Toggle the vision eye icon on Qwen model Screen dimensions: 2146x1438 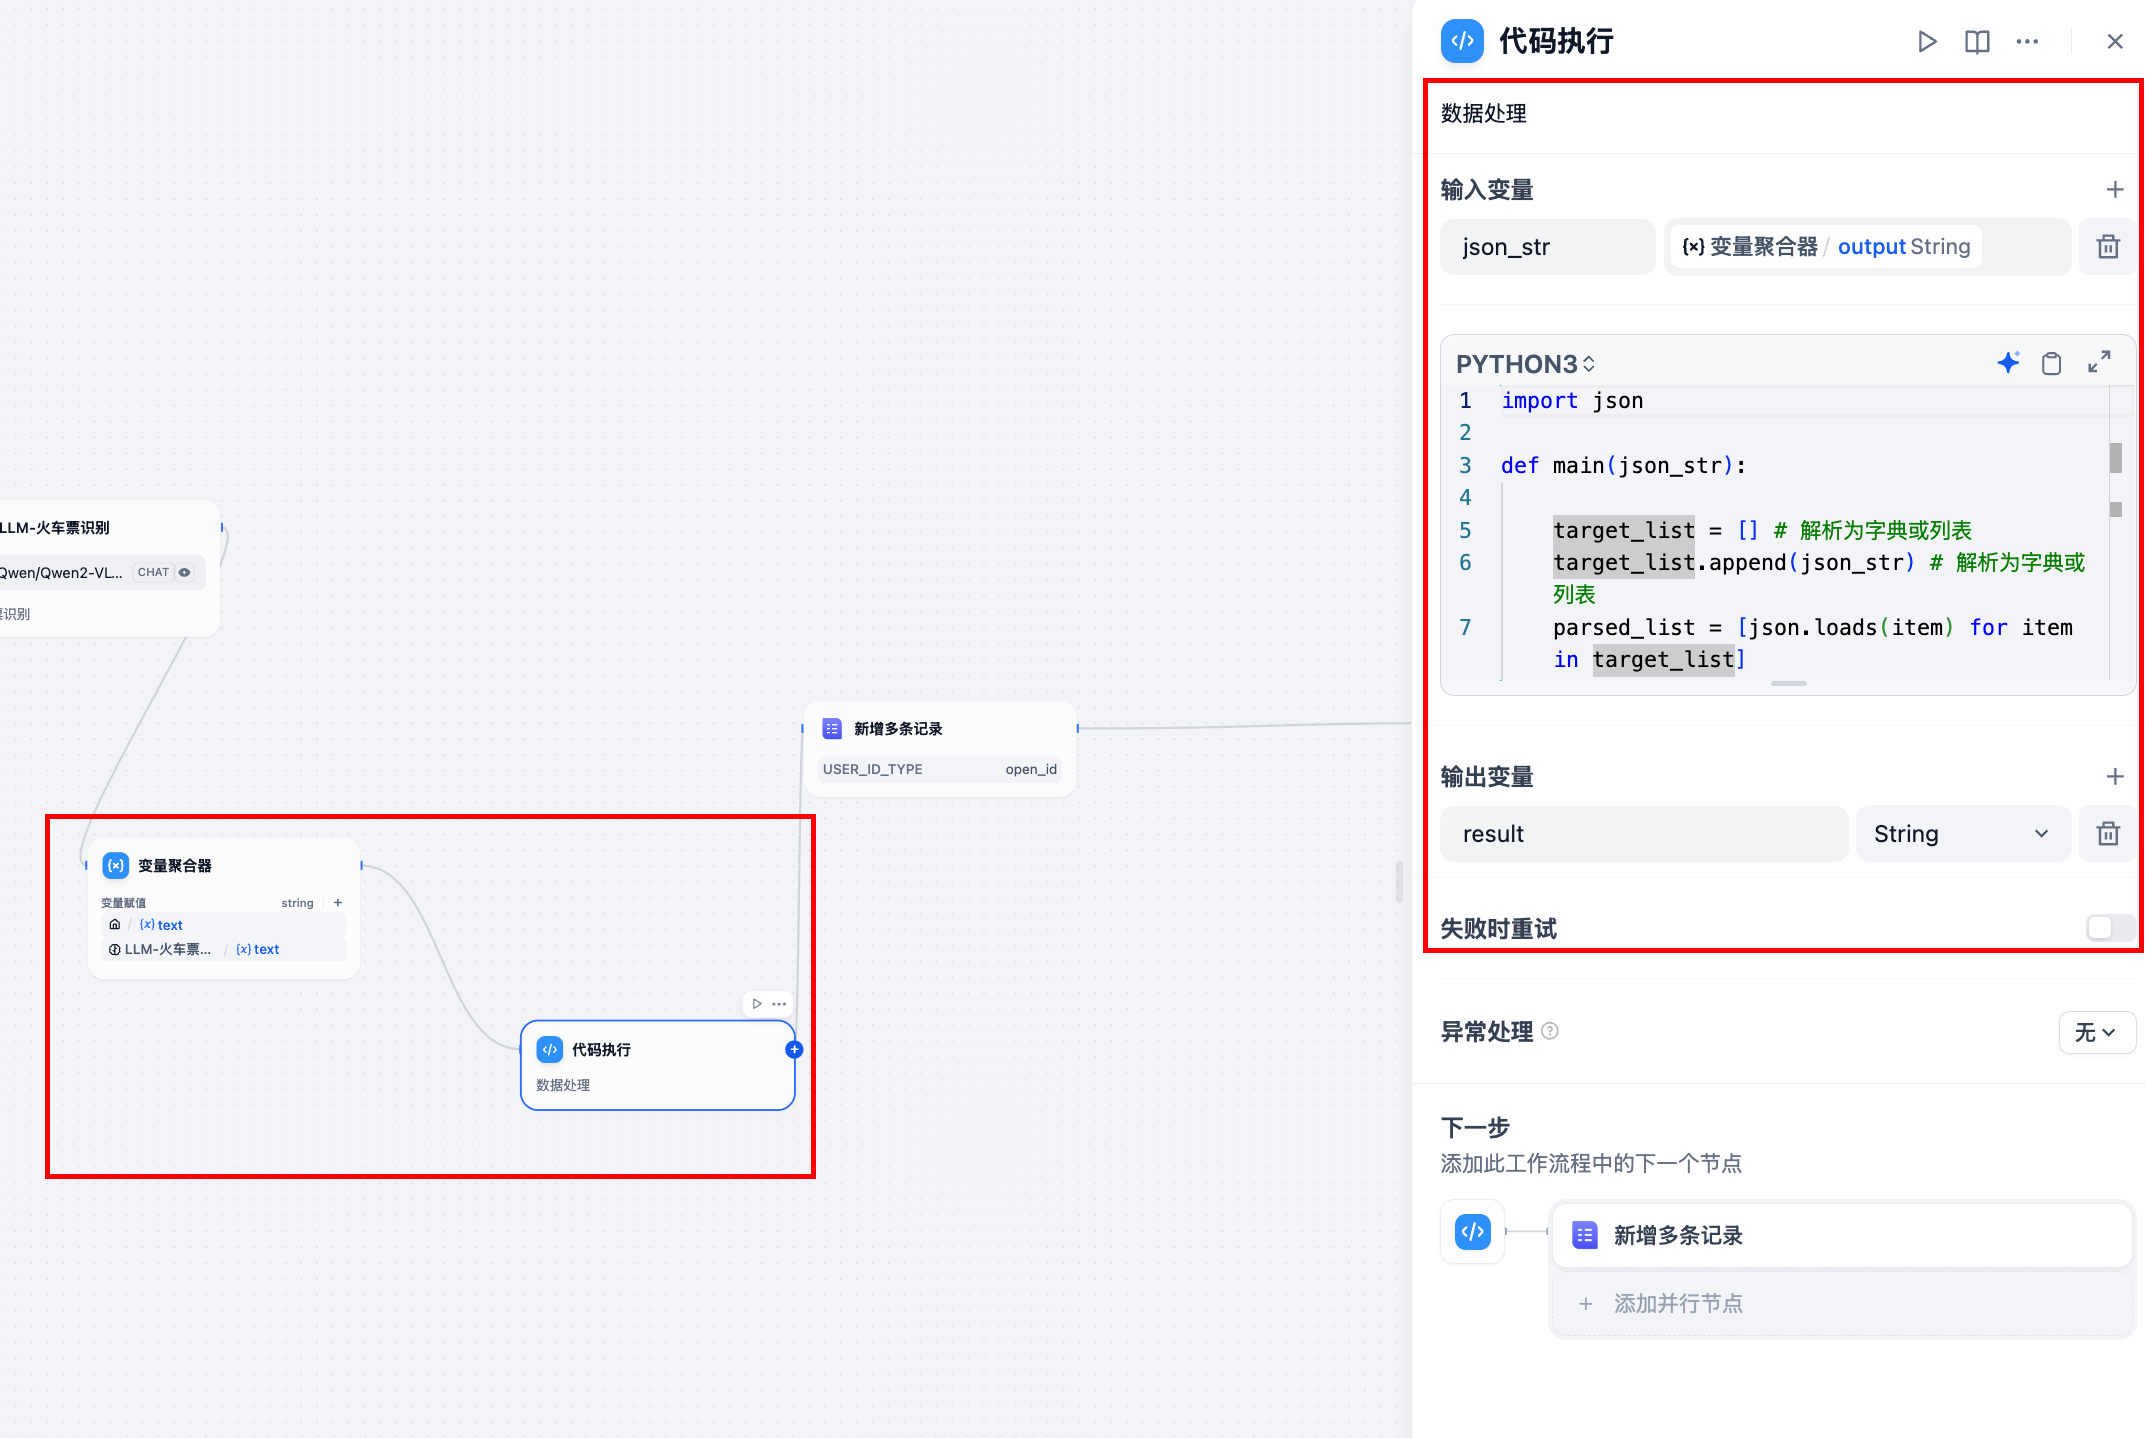184,573
